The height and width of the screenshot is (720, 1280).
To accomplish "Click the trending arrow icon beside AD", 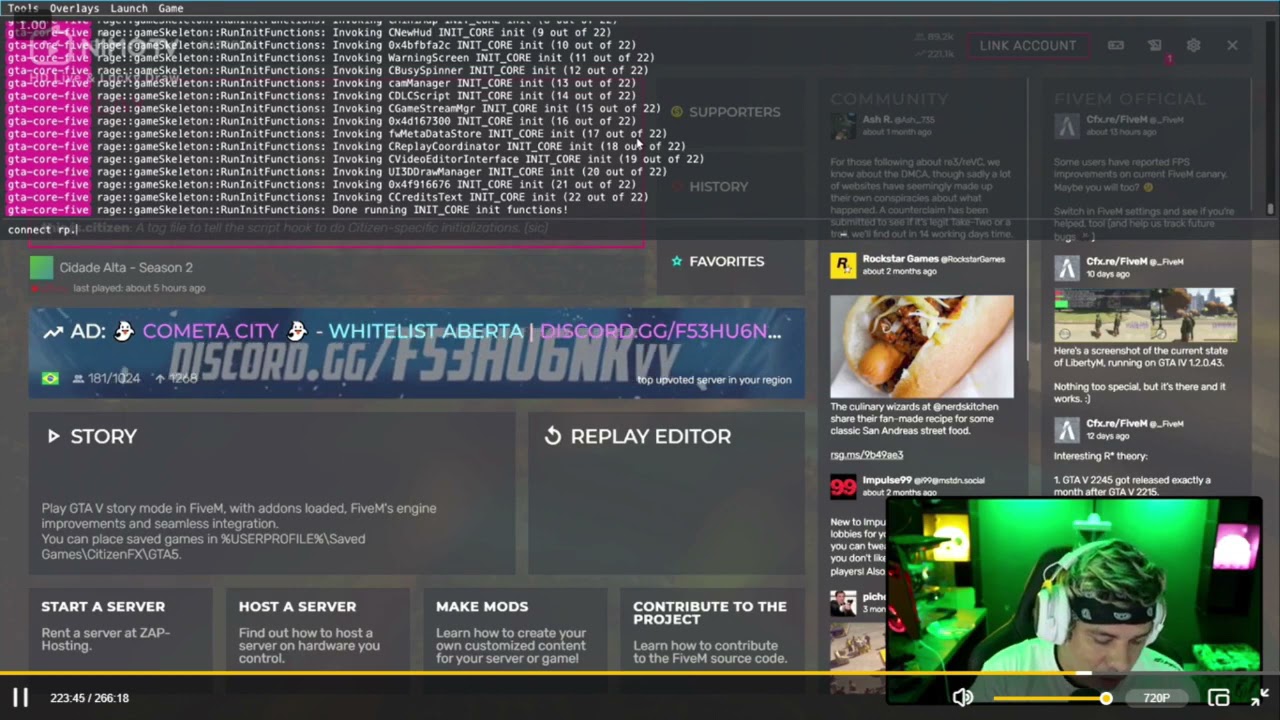I will (x=53, y=332).
